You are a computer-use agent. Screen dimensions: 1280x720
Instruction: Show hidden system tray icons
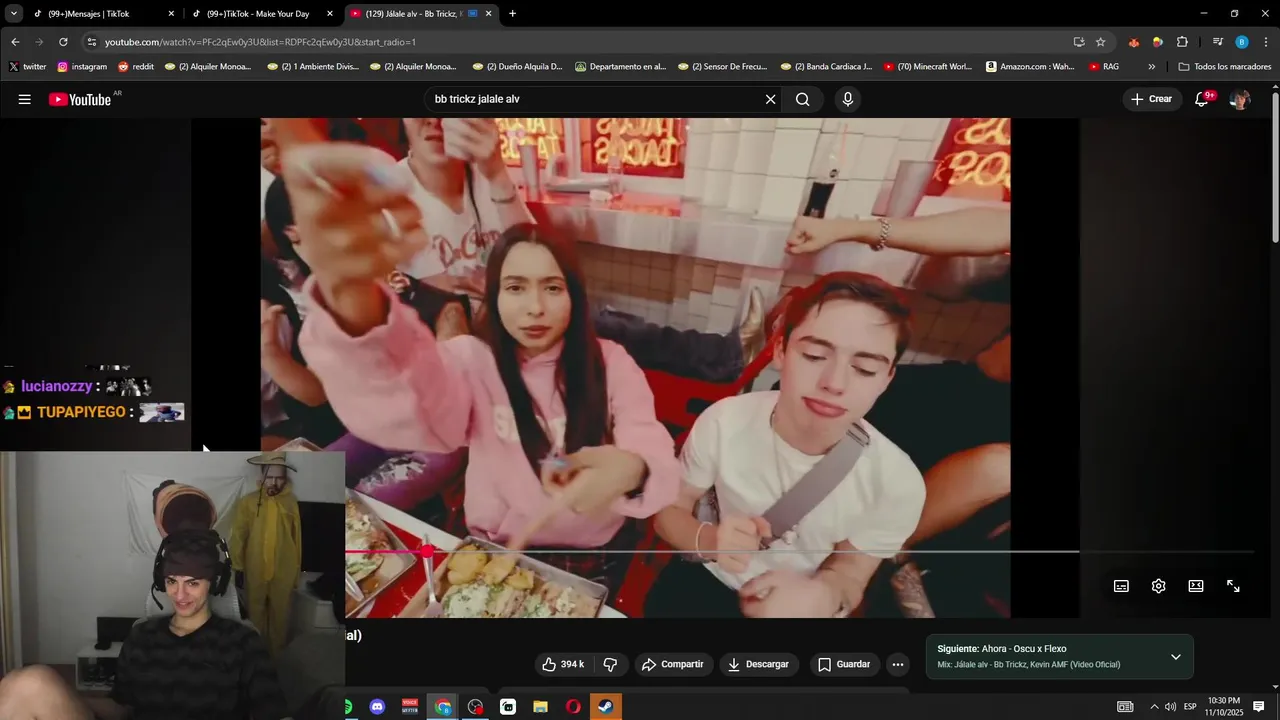[1153, 707]
